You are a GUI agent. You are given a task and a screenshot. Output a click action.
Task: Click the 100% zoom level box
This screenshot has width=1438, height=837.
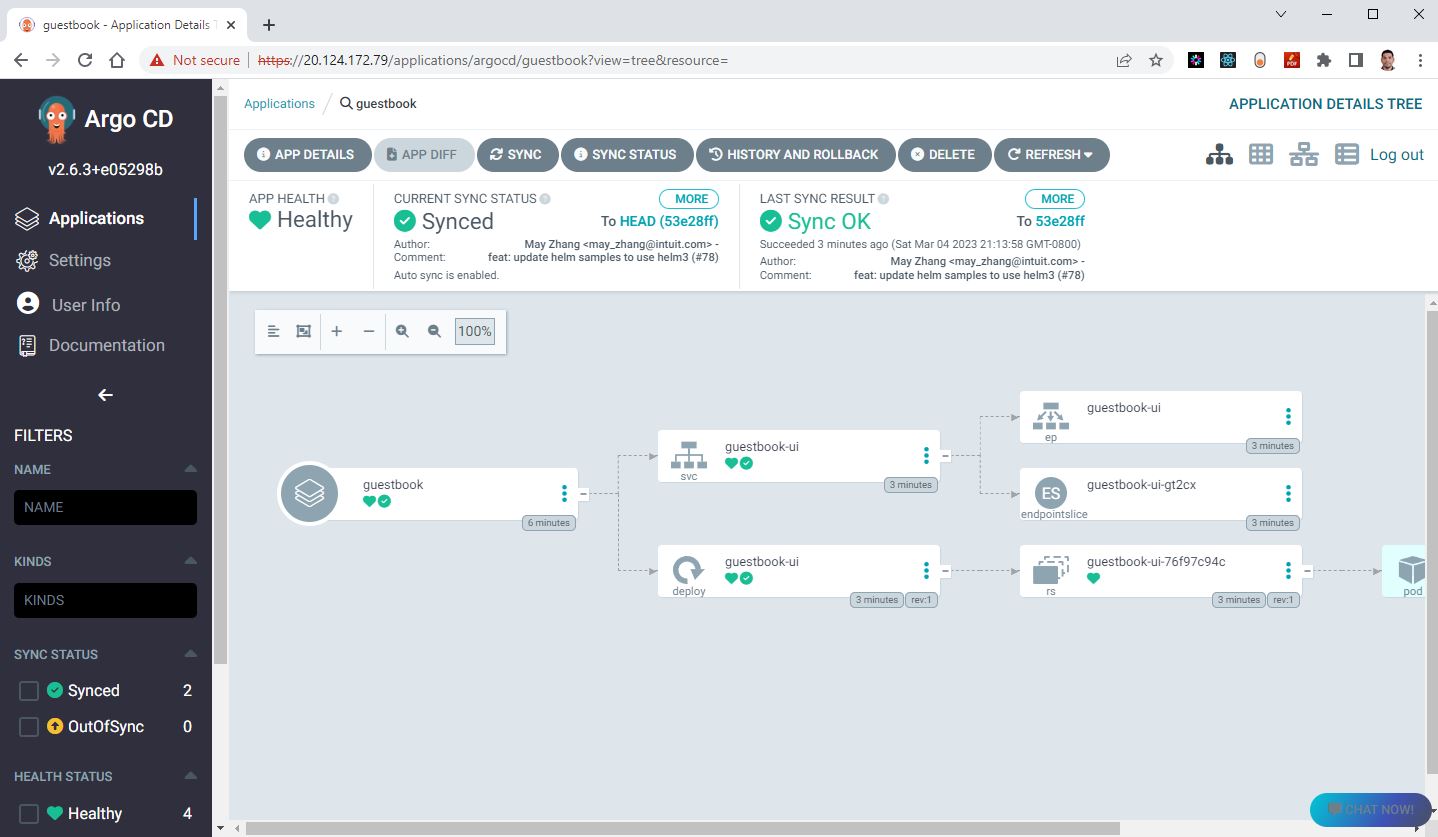(475, 331)
